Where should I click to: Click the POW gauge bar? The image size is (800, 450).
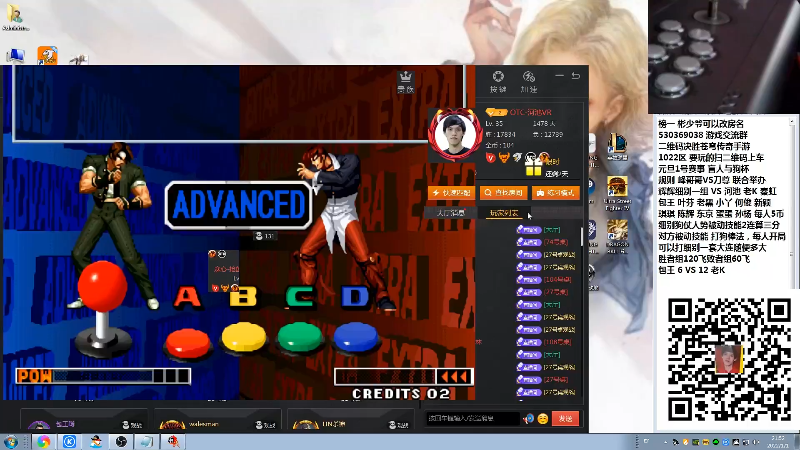(103, 376)
